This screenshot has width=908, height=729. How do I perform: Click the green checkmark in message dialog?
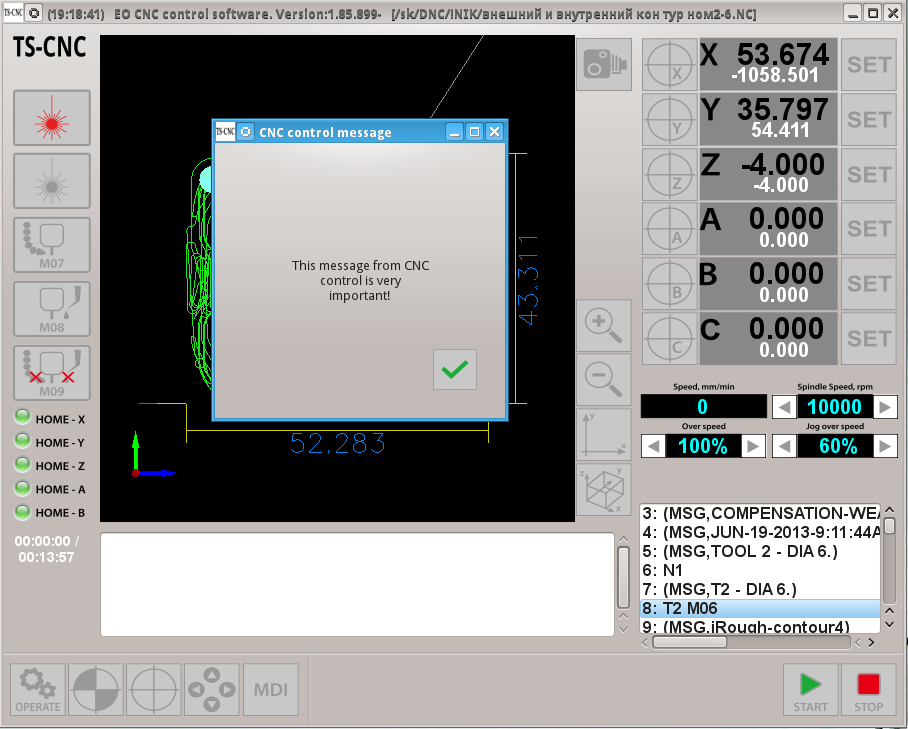coord(455,370)
